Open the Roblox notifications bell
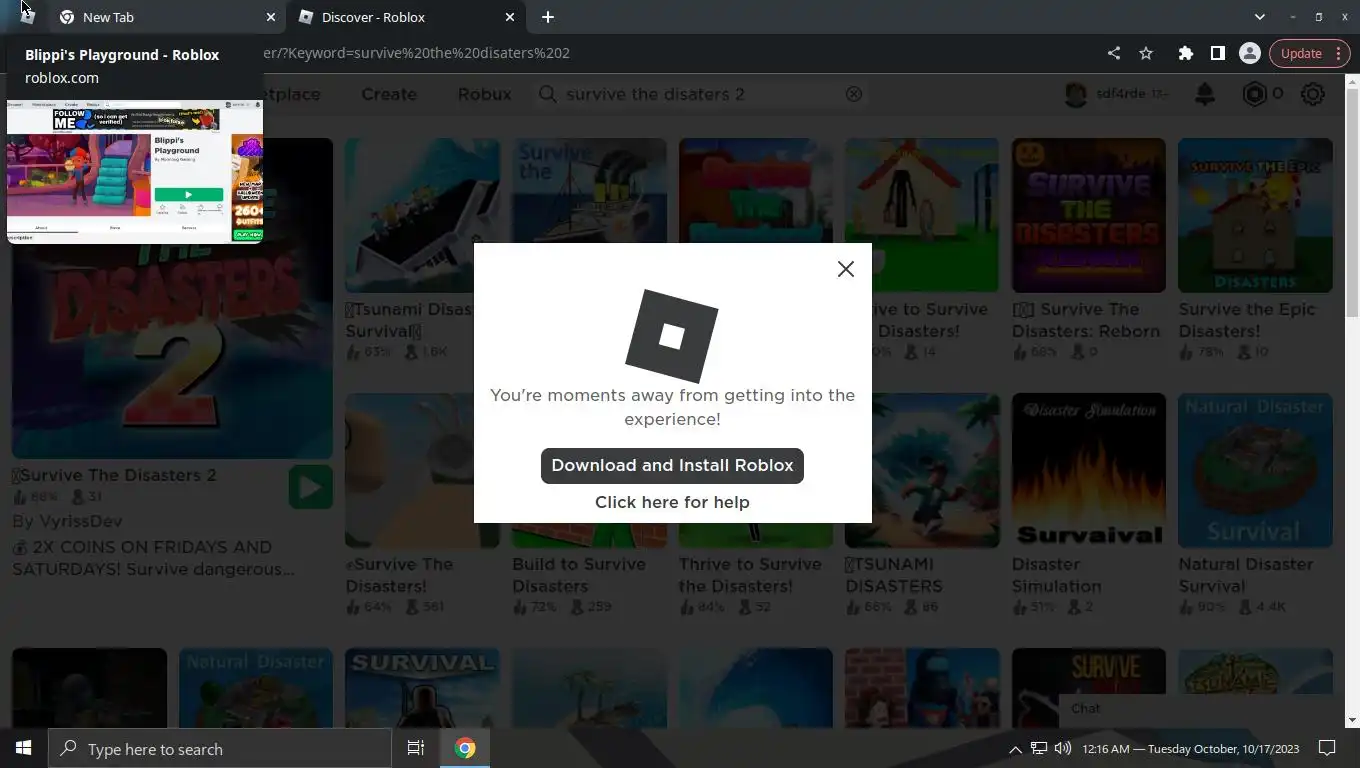 [1205, 94]
